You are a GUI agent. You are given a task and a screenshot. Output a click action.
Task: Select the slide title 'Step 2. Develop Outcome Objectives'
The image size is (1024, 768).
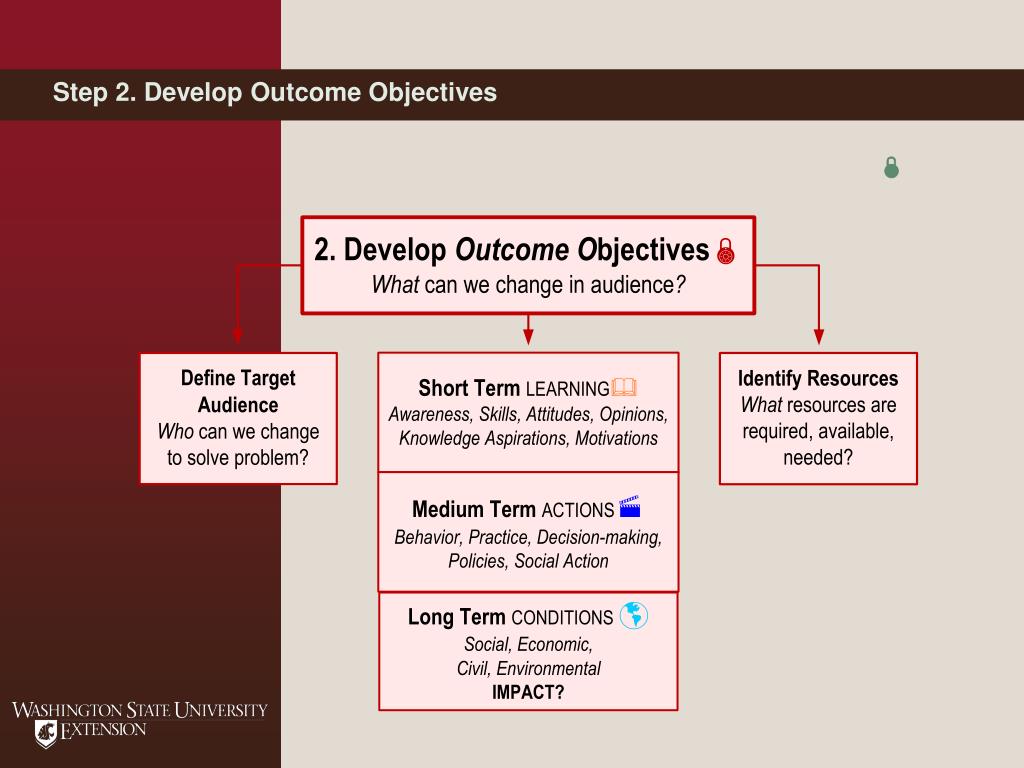pyautogui.click(x=275, y=92)
